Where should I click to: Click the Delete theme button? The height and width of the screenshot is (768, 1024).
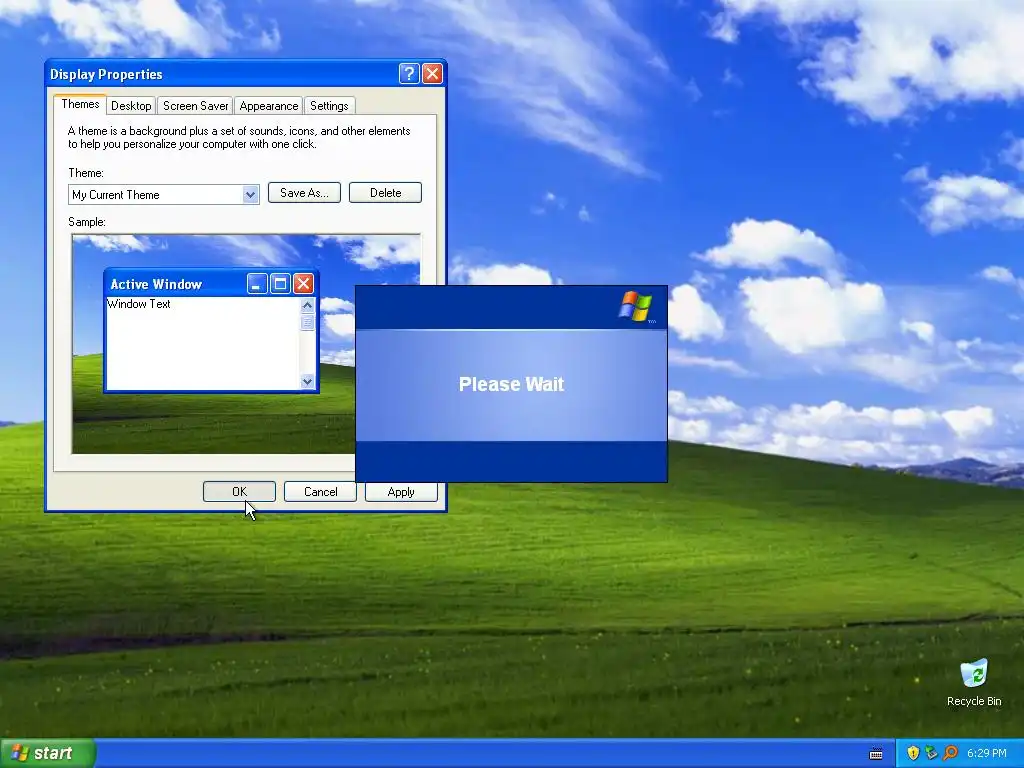[385, 193]
